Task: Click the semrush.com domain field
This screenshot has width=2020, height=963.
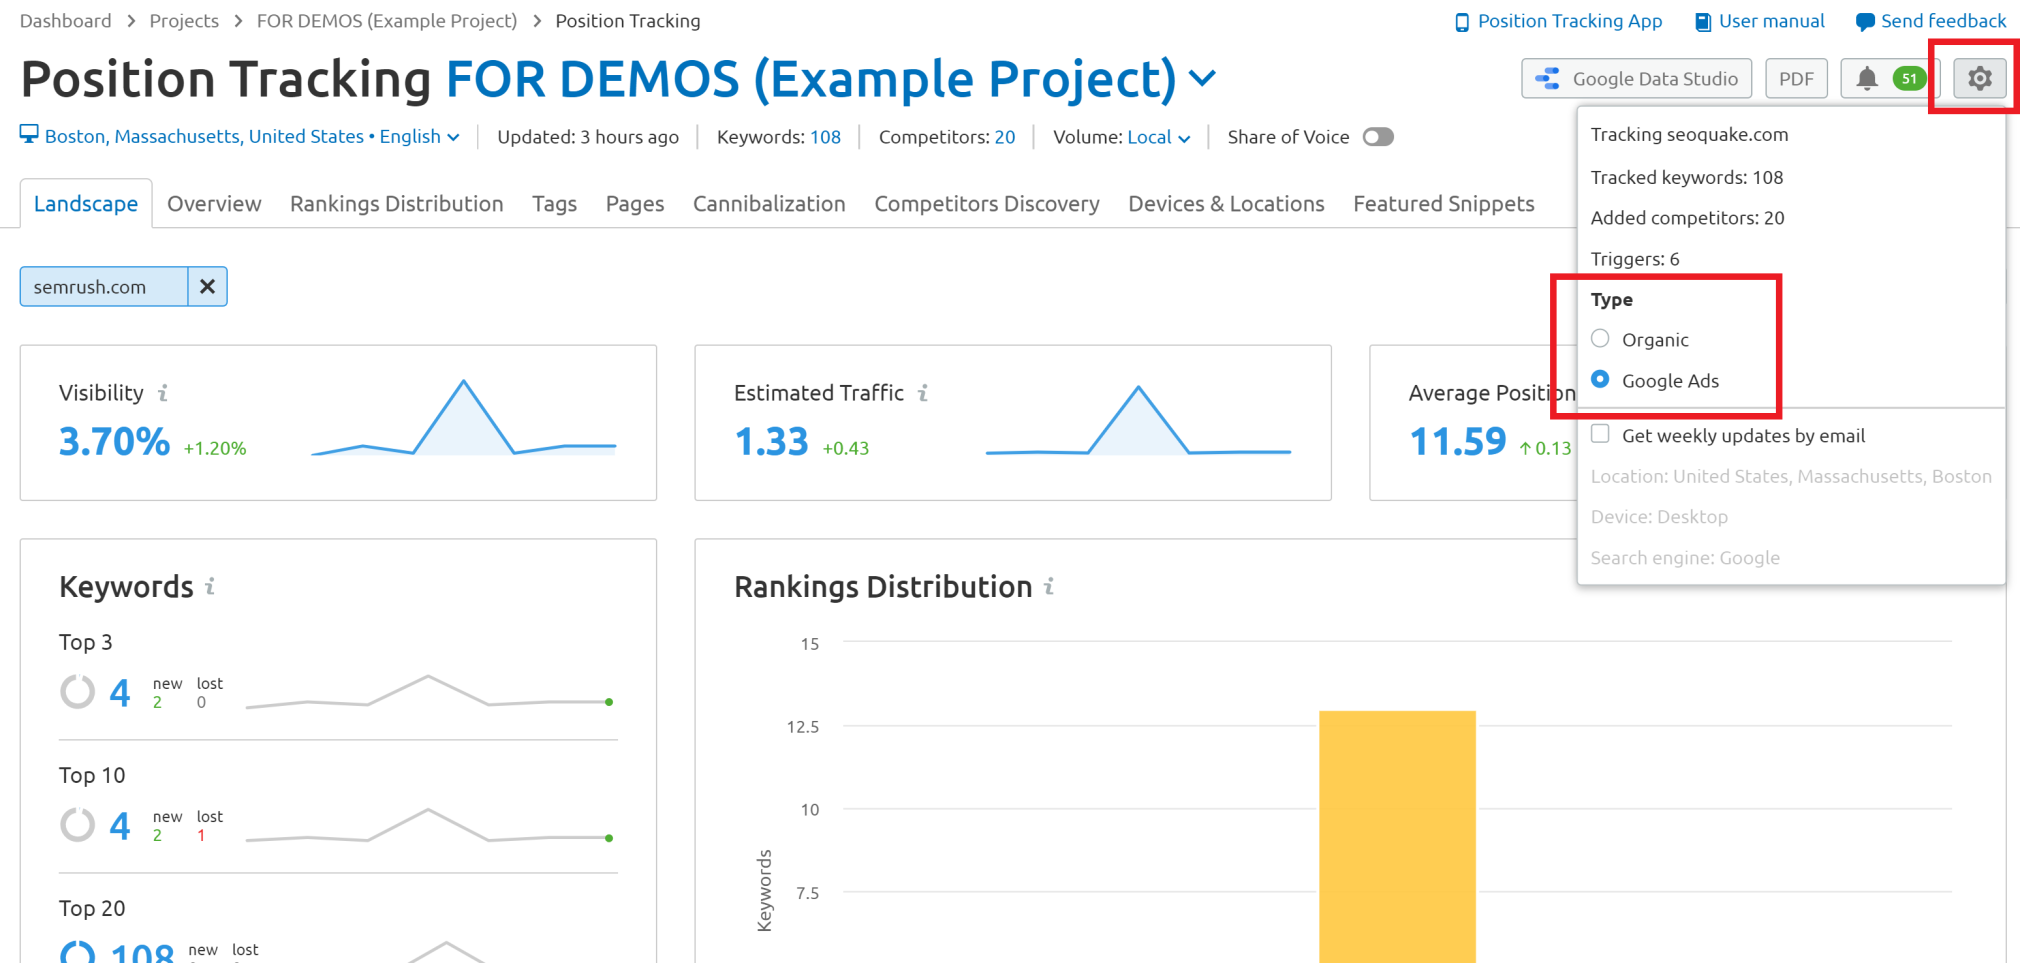Action: point(104,287)
